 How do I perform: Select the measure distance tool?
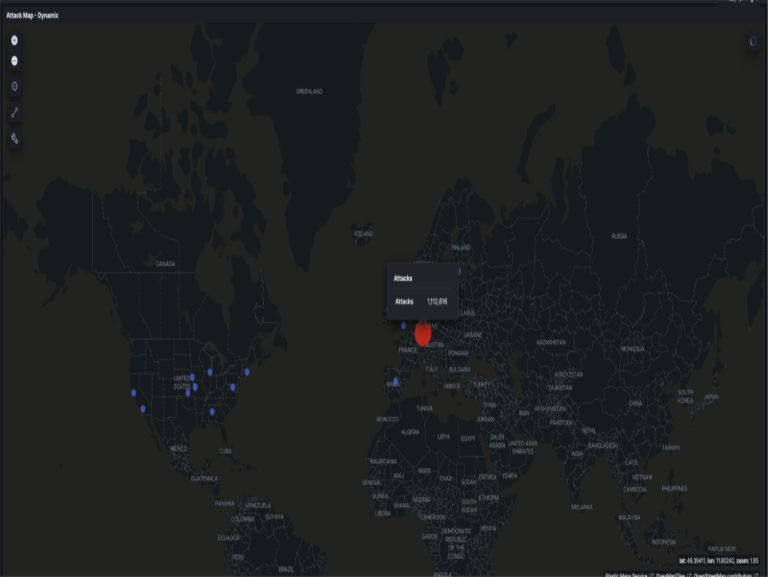point(15,113)
